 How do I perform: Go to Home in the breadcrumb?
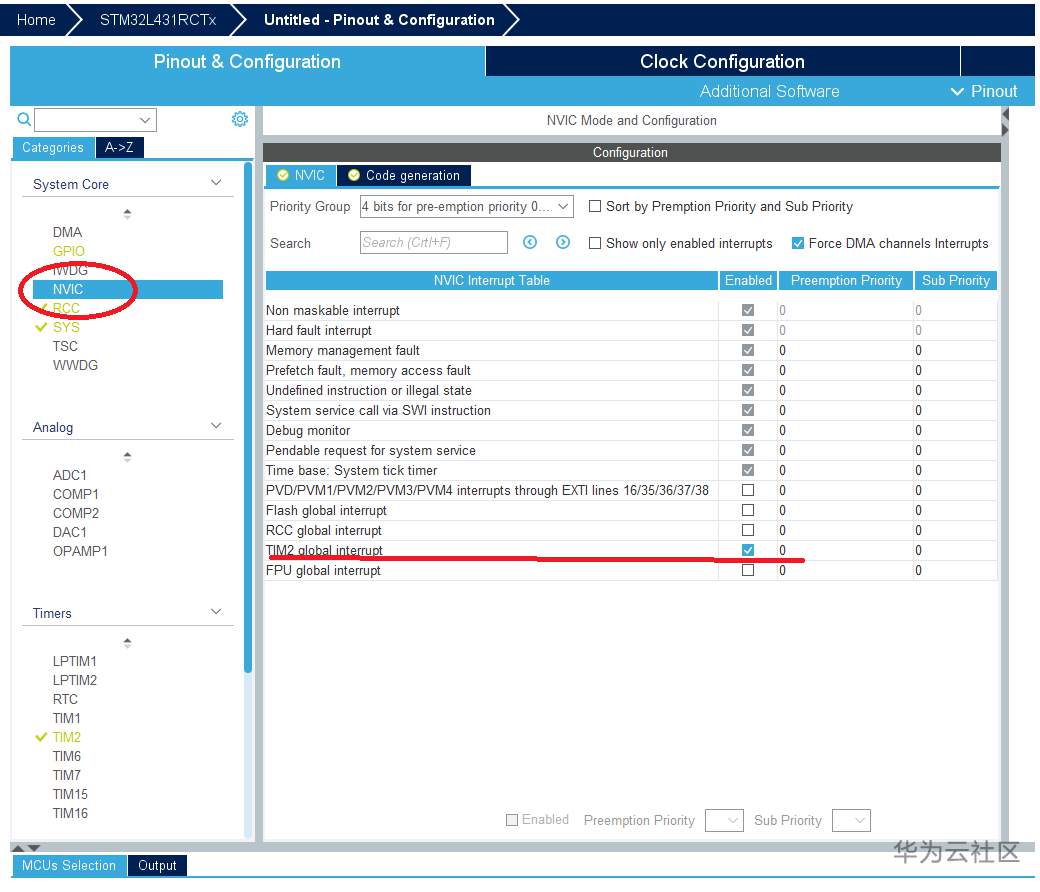[36, 20]
